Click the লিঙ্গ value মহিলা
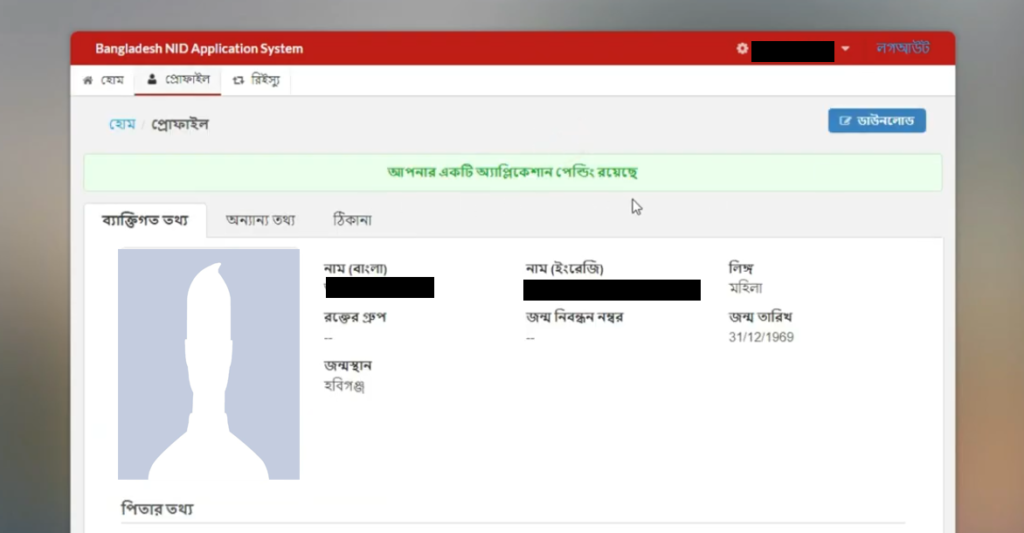The image size is (1024, 533). tap(748, 288)
